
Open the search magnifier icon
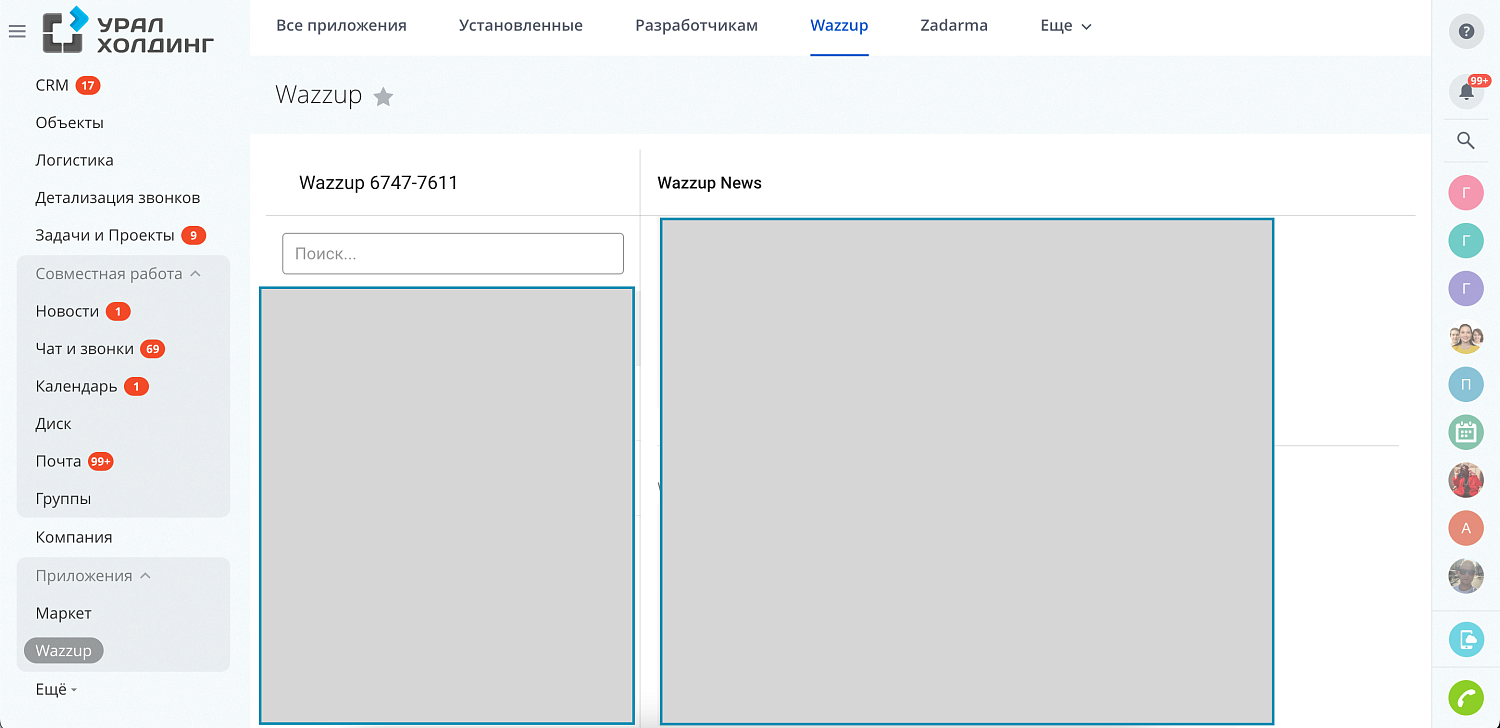tap(1466, 140)
